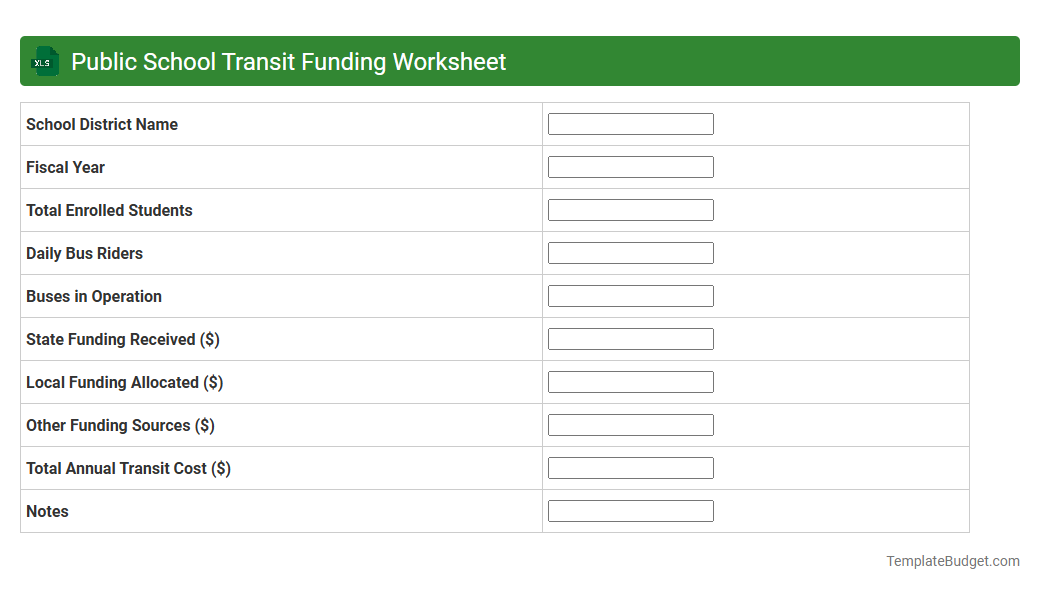Click the Local Funding Allocated input box
The width and height of the screenshot is (1040, 590).
[x=630, y=381]
